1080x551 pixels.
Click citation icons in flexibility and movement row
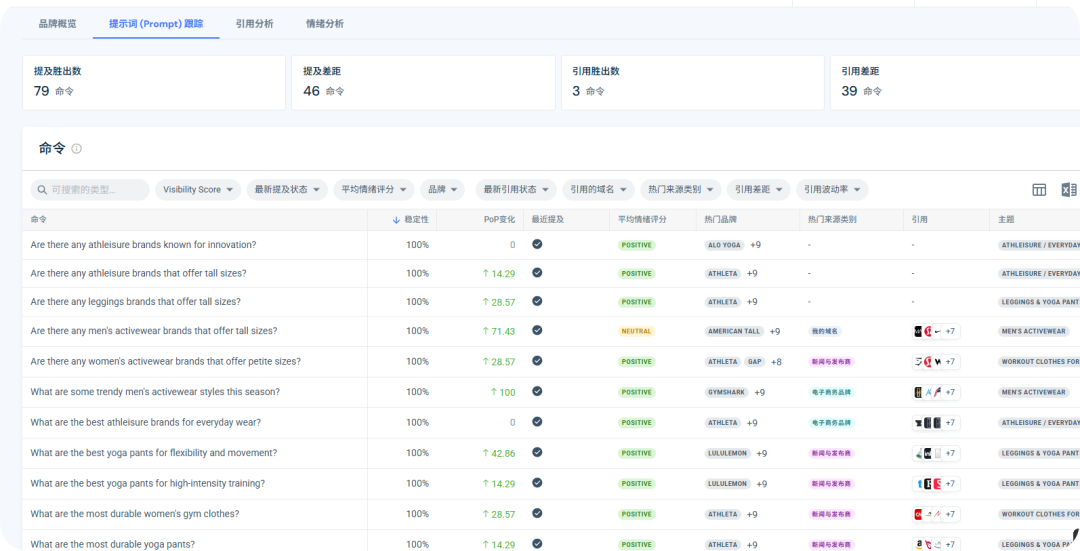click(936, 453)
